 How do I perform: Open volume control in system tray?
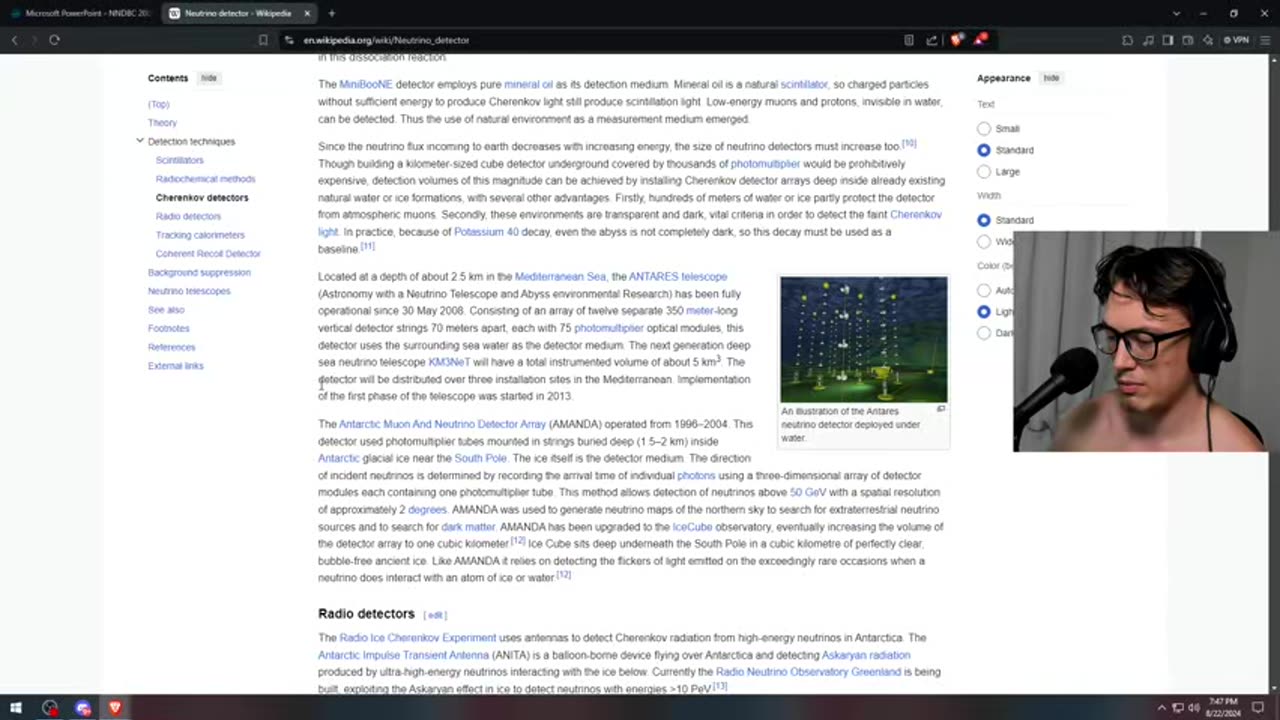click(1193, 708)
